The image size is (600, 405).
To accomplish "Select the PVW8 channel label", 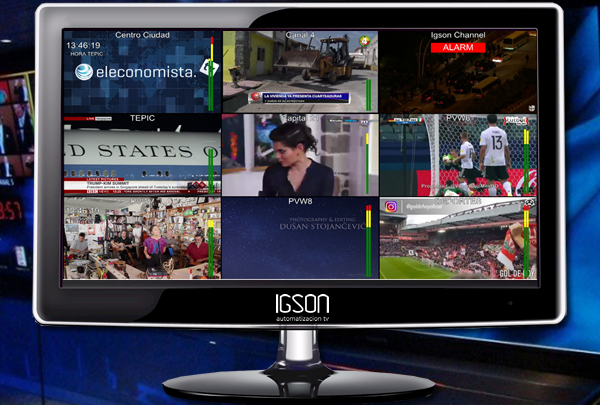I will (300, 201).
